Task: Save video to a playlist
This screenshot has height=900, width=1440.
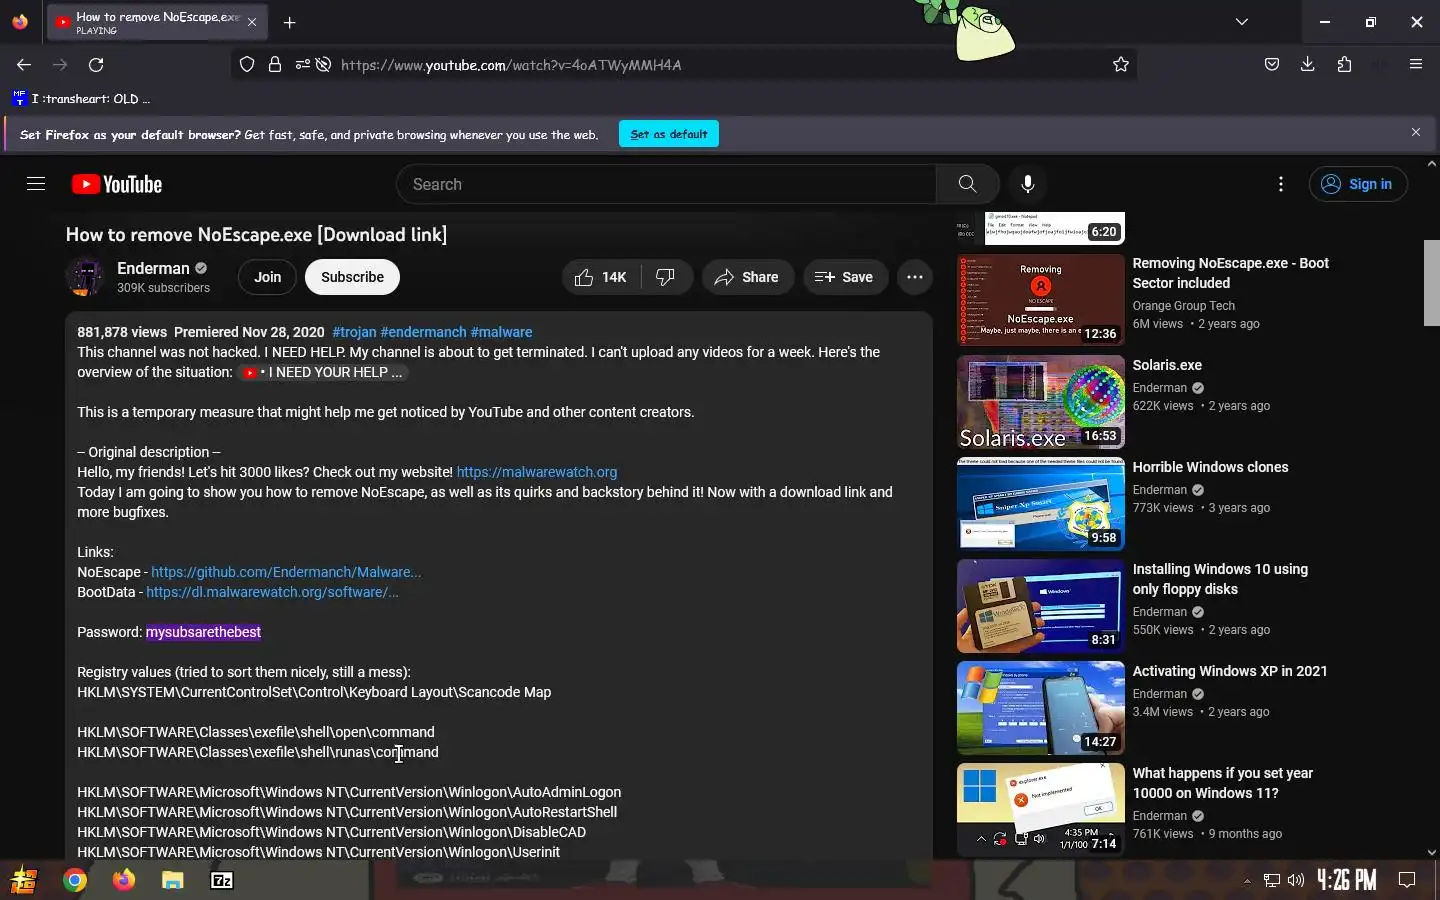Action: click(x=845, y=277)
